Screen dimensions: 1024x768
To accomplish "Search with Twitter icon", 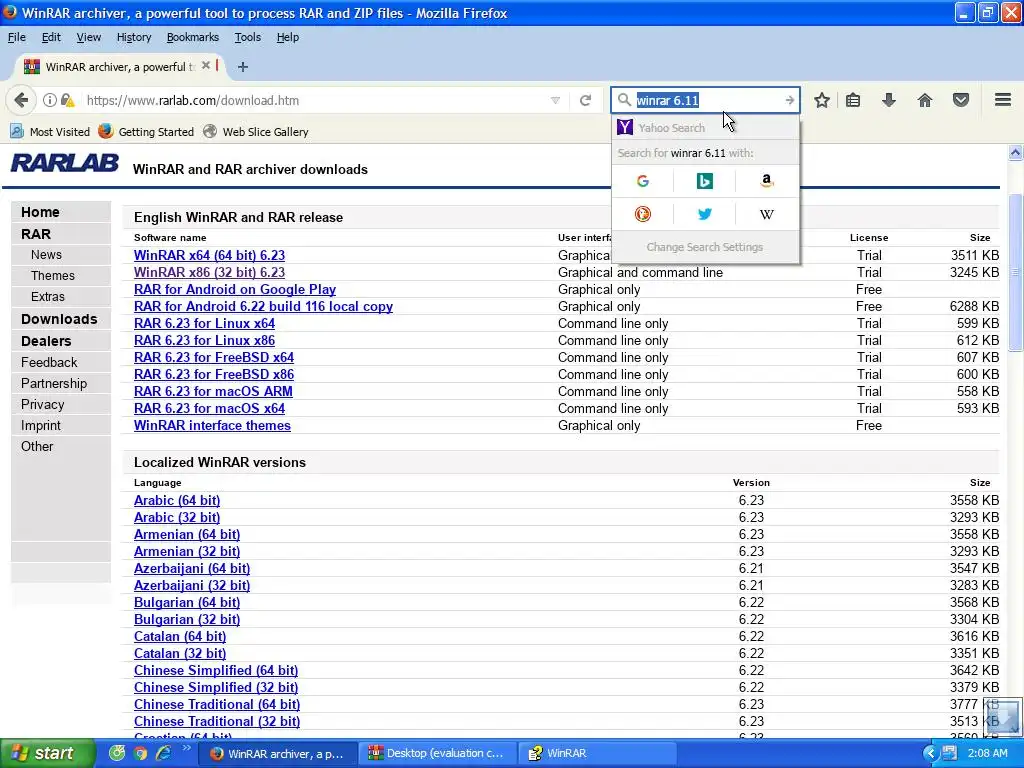I will coord(705,214).
